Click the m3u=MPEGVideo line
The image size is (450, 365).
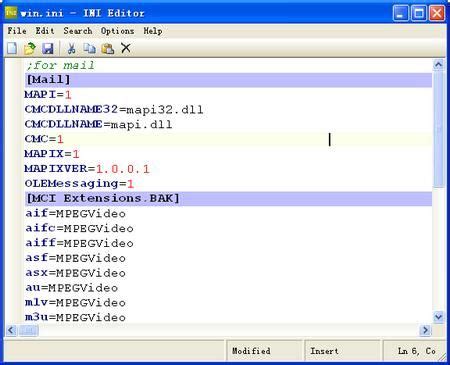[x=76, y=317]
